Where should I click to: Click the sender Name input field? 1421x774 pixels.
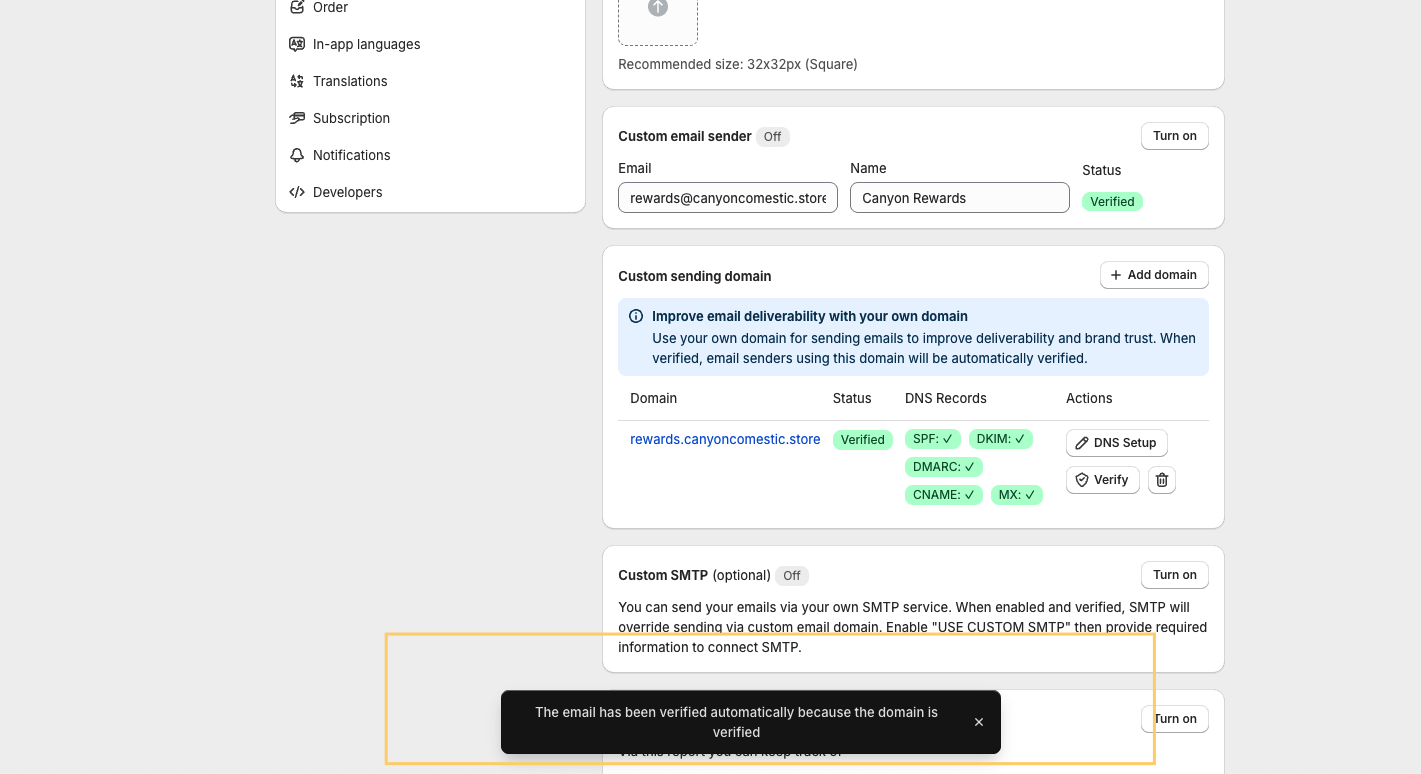pyautogui.click(x=959, y=198)
